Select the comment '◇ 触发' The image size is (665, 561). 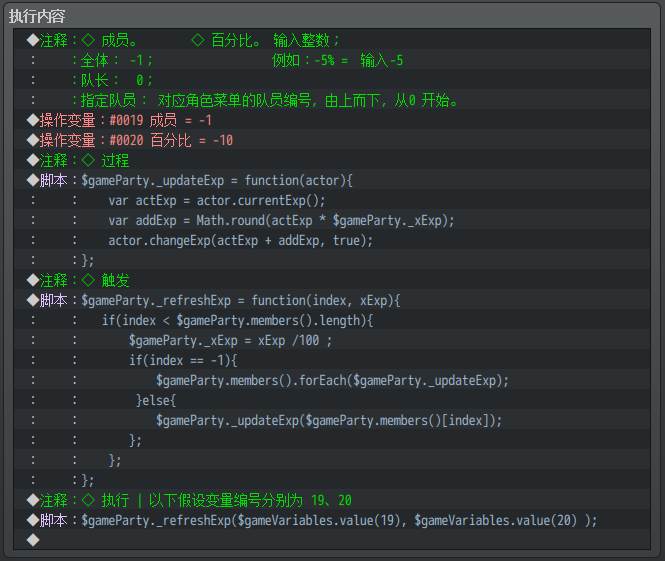coord(332,280)
